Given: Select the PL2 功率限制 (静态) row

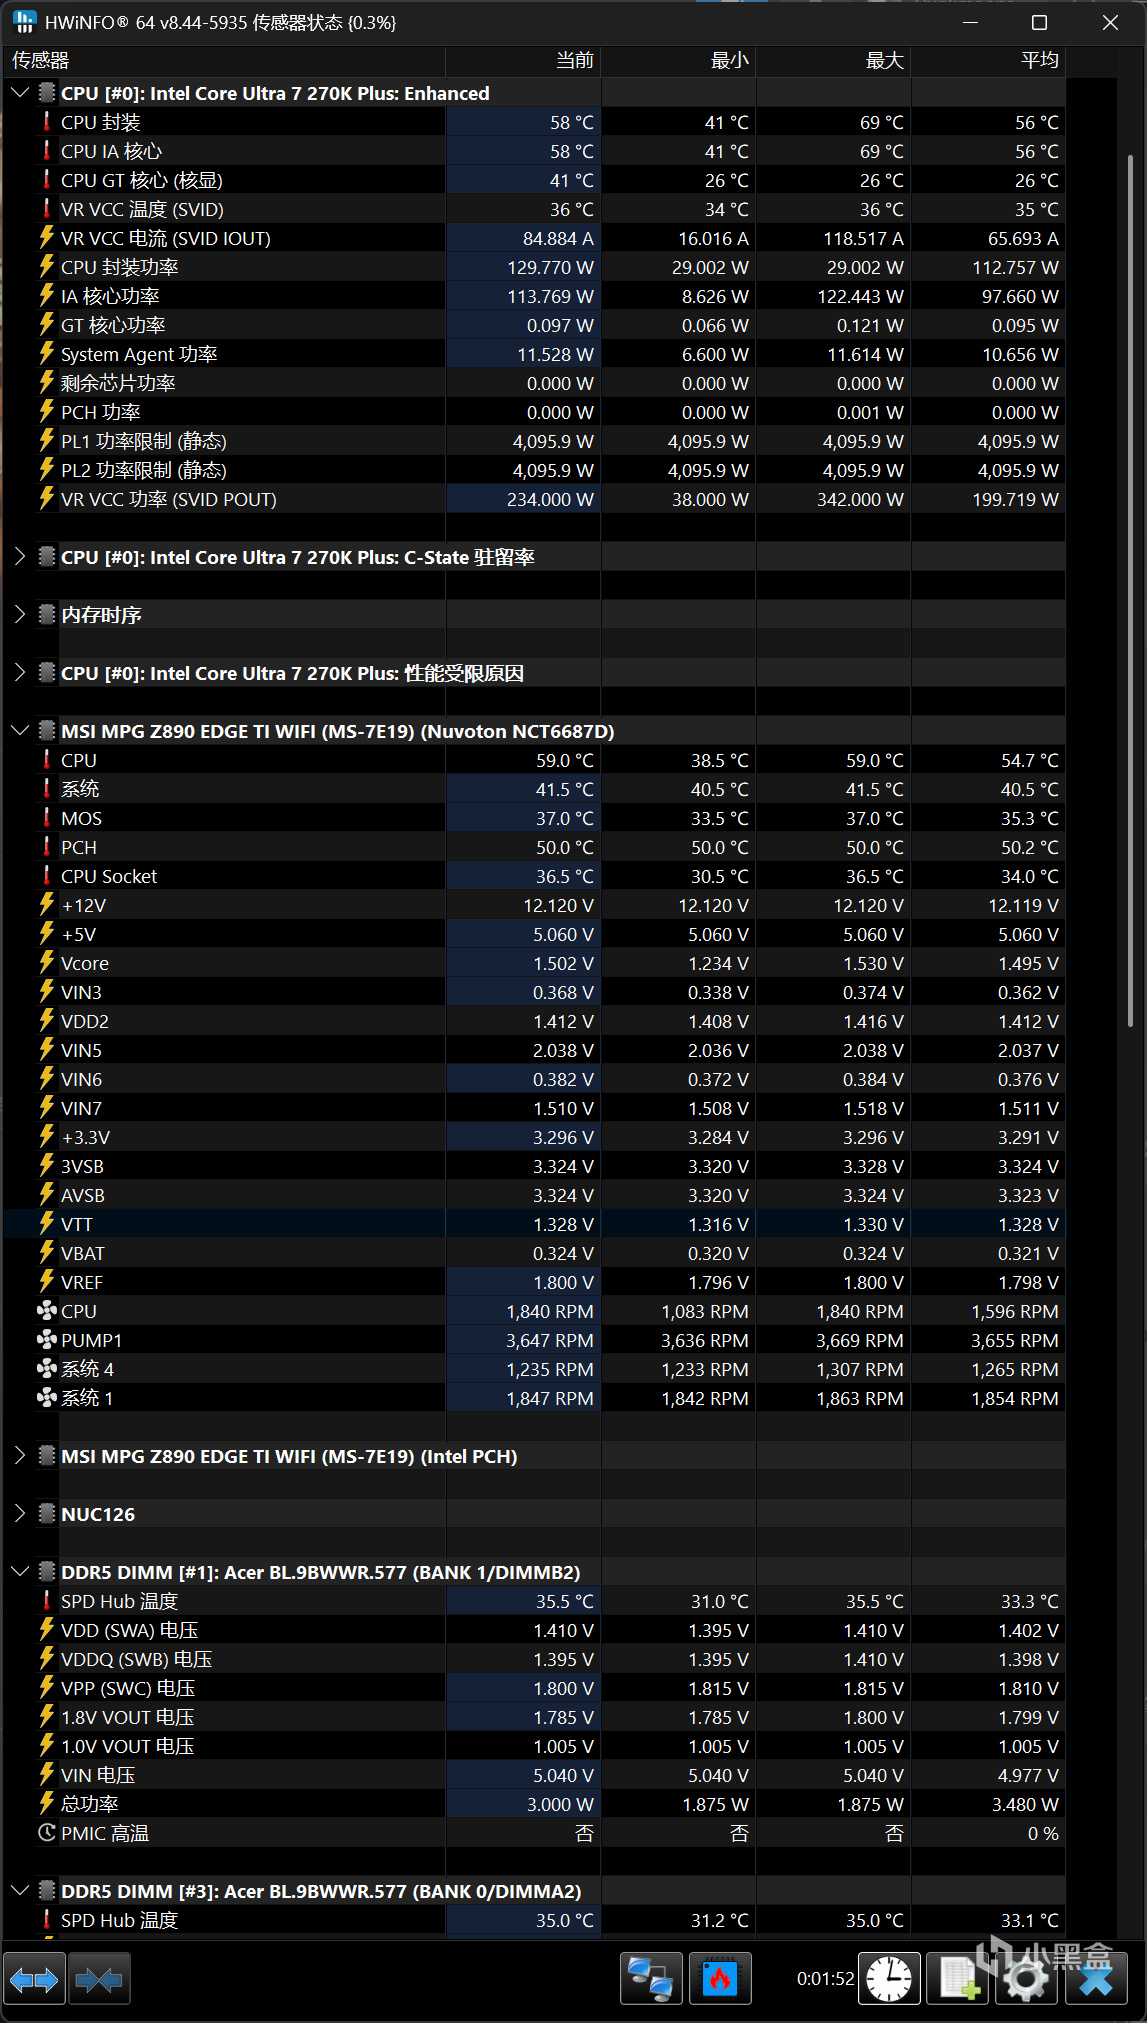Looking at the screenshot, I should tap(534, 470).
